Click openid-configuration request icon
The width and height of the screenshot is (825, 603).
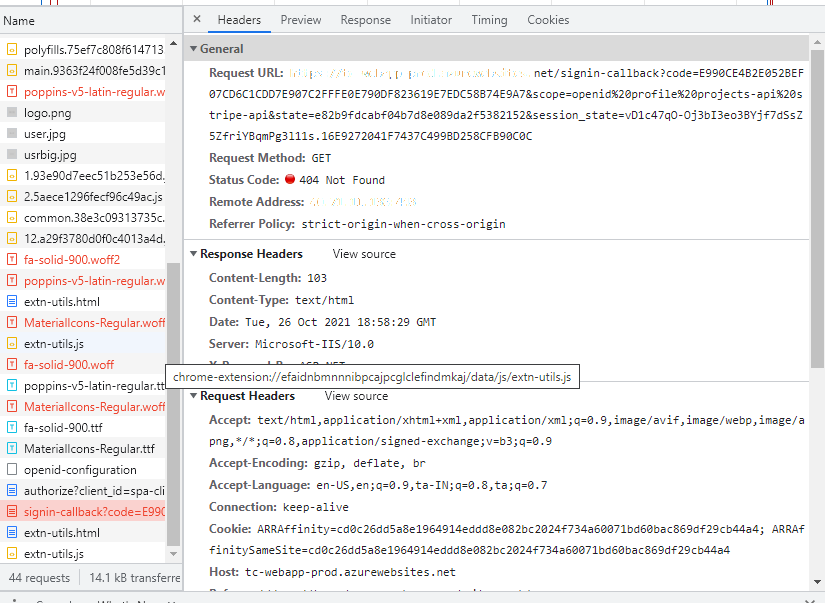[12, 469]
